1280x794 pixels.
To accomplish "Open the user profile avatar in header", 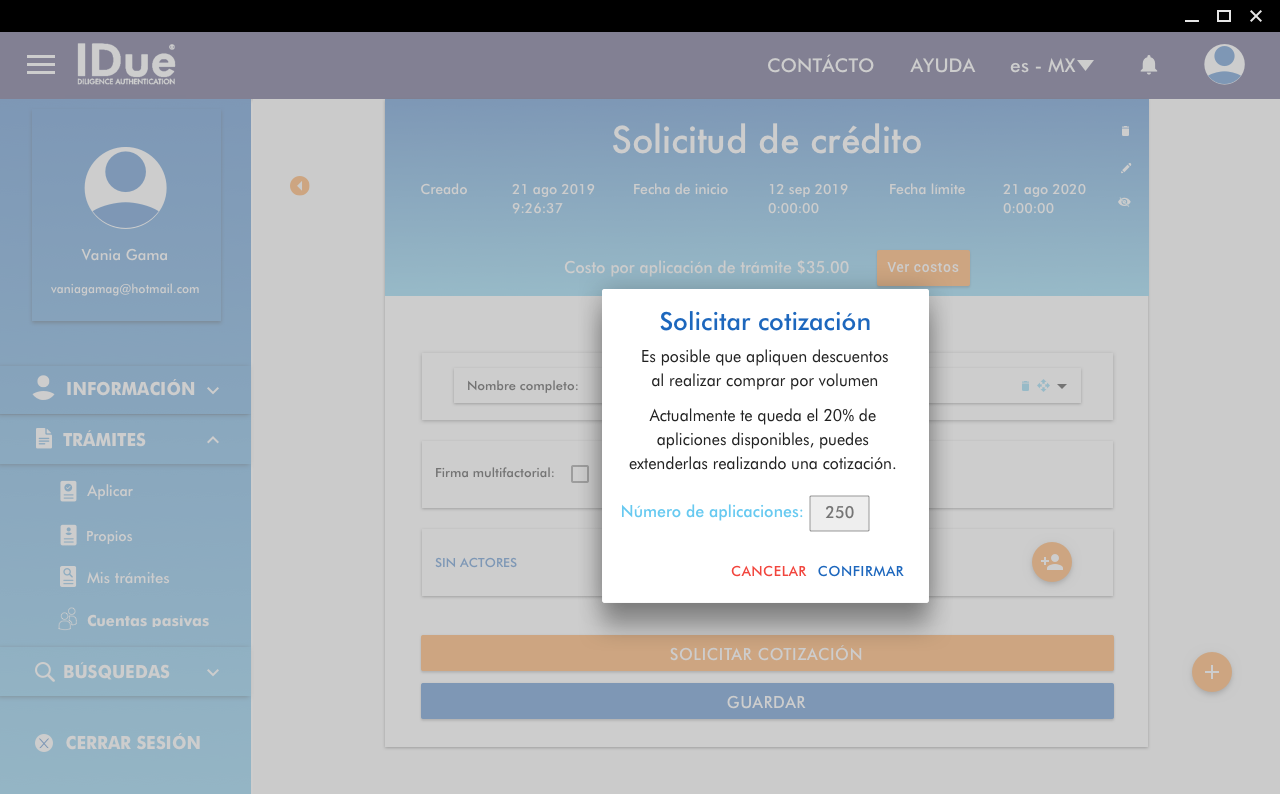I will coord(1224,65).
